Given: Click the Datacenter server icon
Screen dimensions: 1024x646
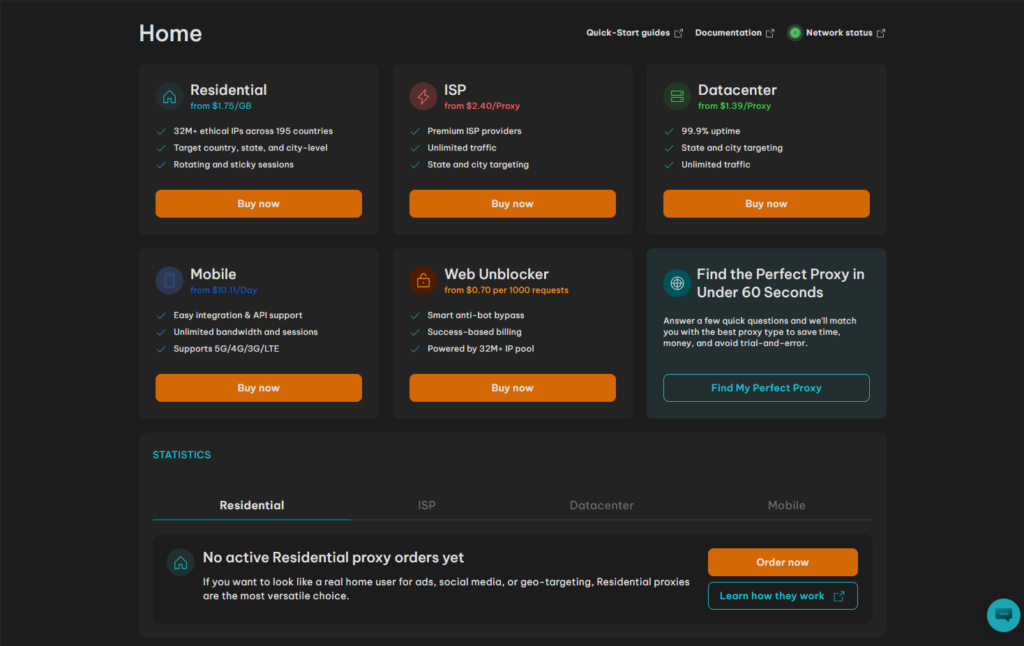Looking at the screenshot, I should click(x=677, y=97).
